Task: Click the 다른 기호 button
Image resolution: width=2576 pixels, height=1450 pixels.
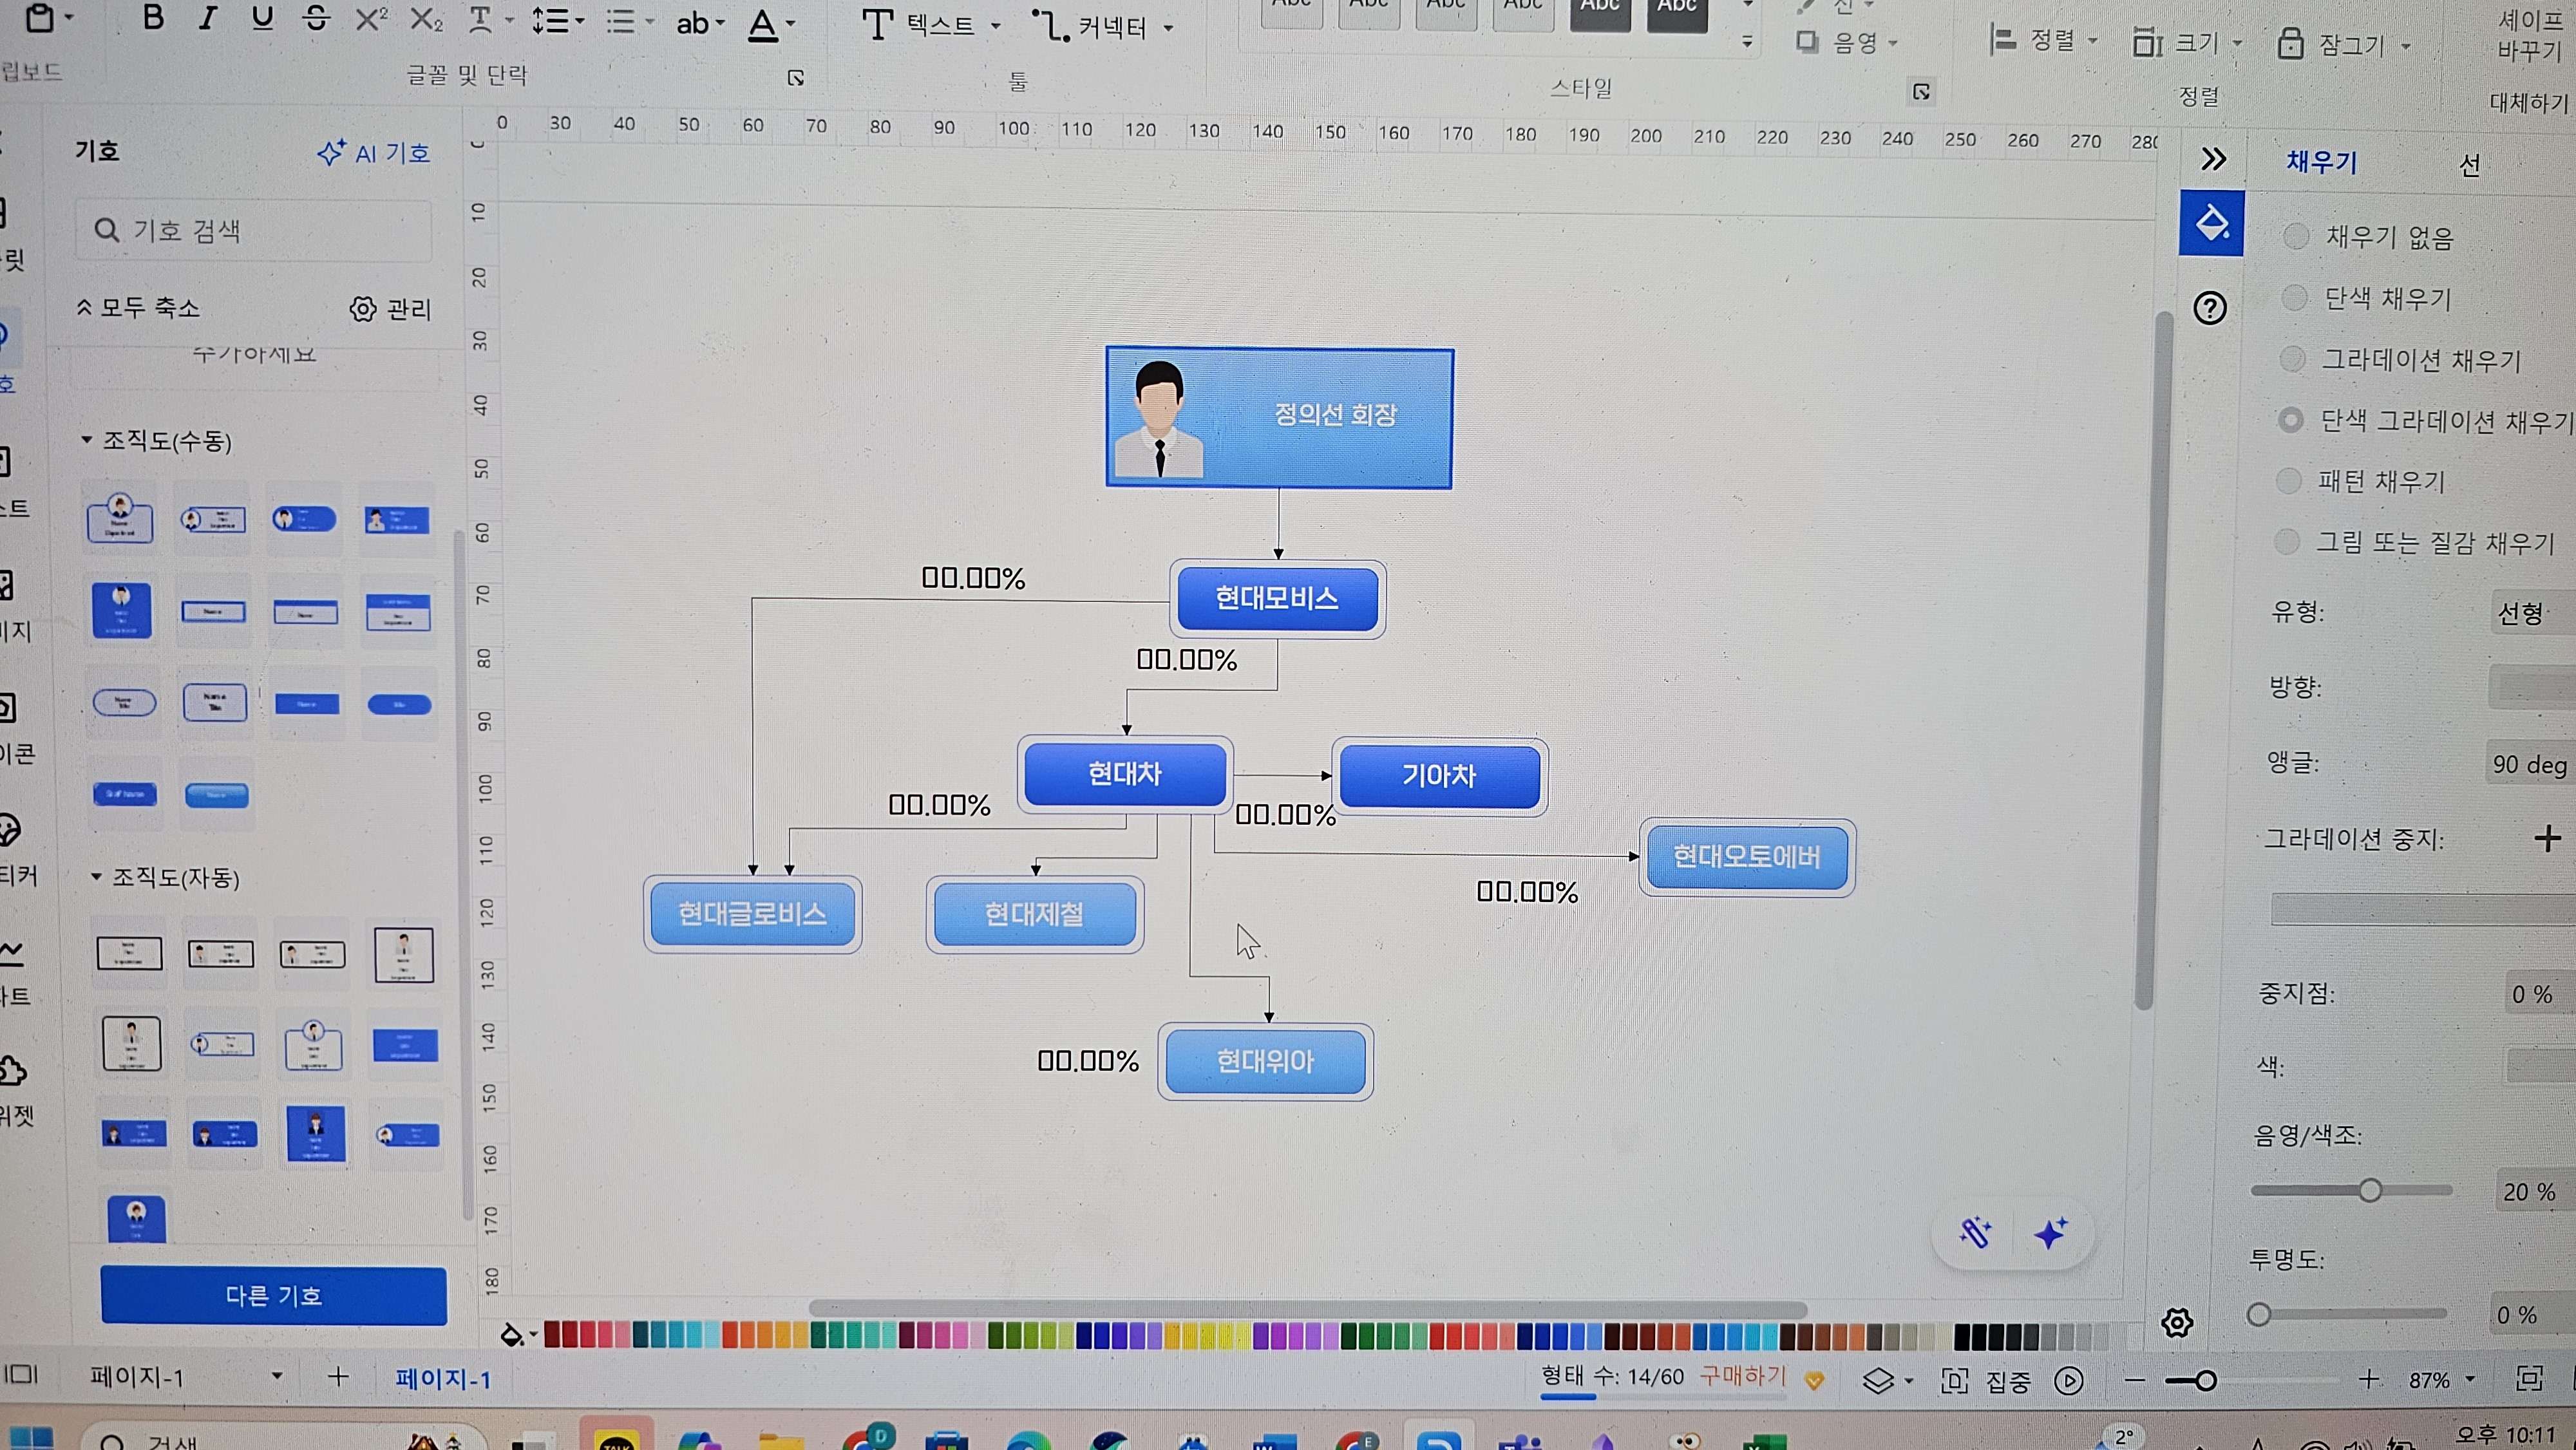Action: pyautogui.click(x=273, y=1295)
